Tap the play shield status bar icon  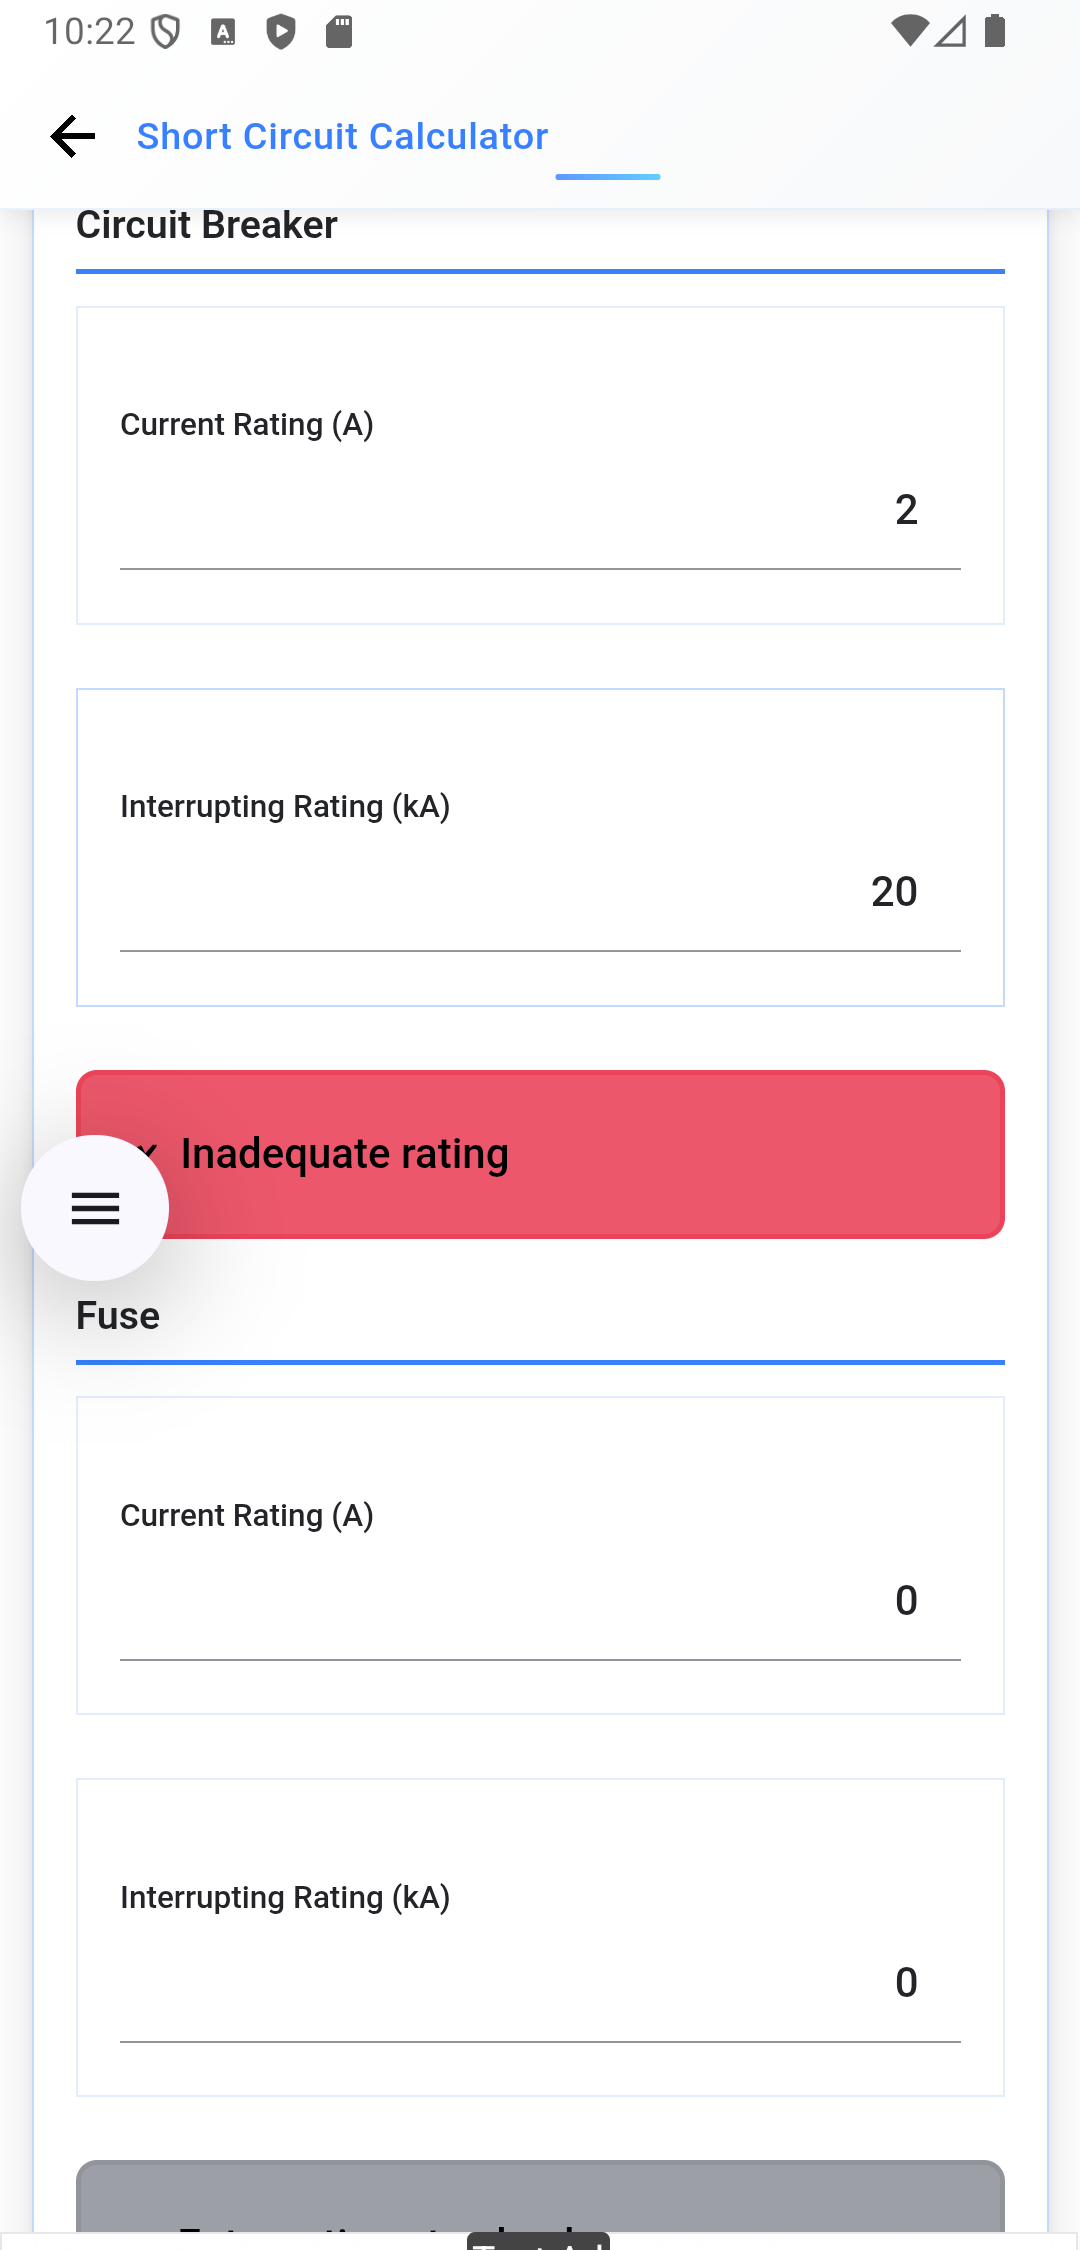281,32
